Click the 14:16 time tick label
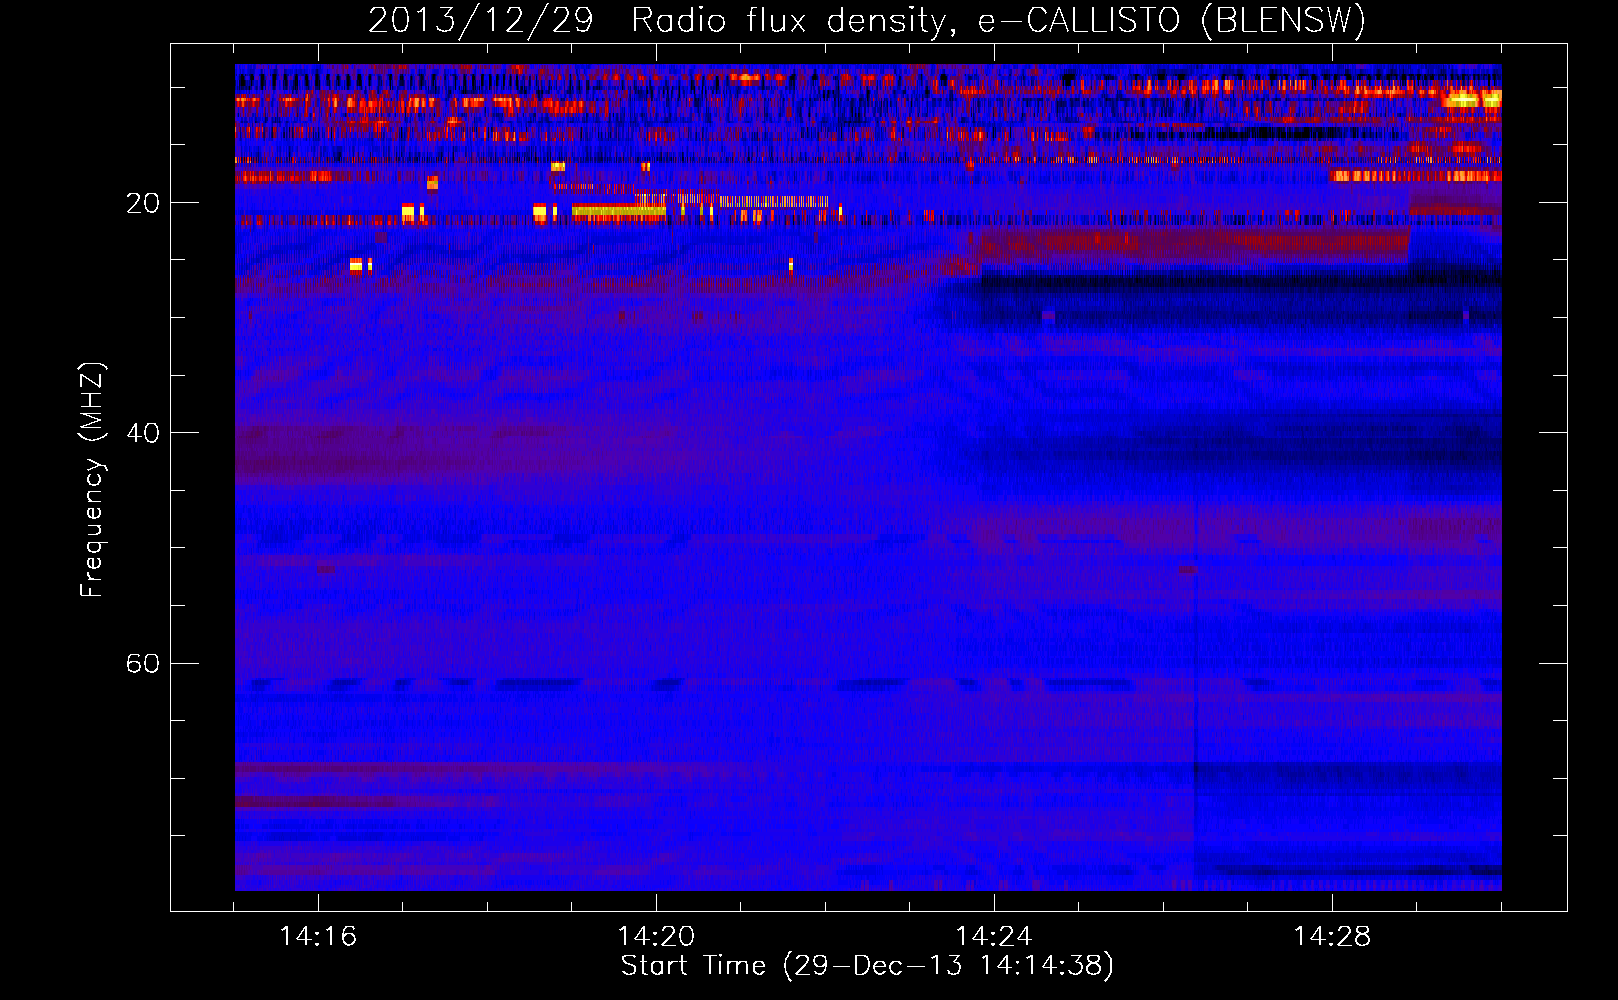The height and width of the screenshot is (1000, 1618). [318, 936]
